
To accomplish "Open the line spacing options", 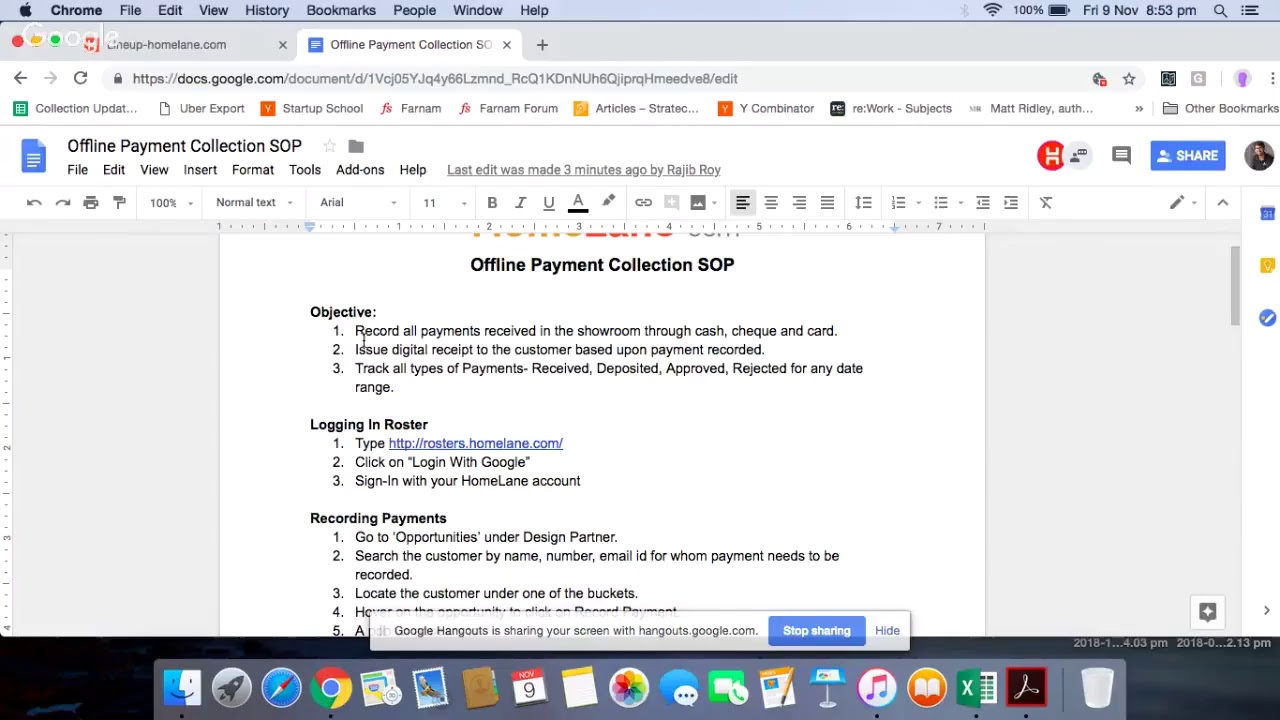I will [x=863, y=203].
